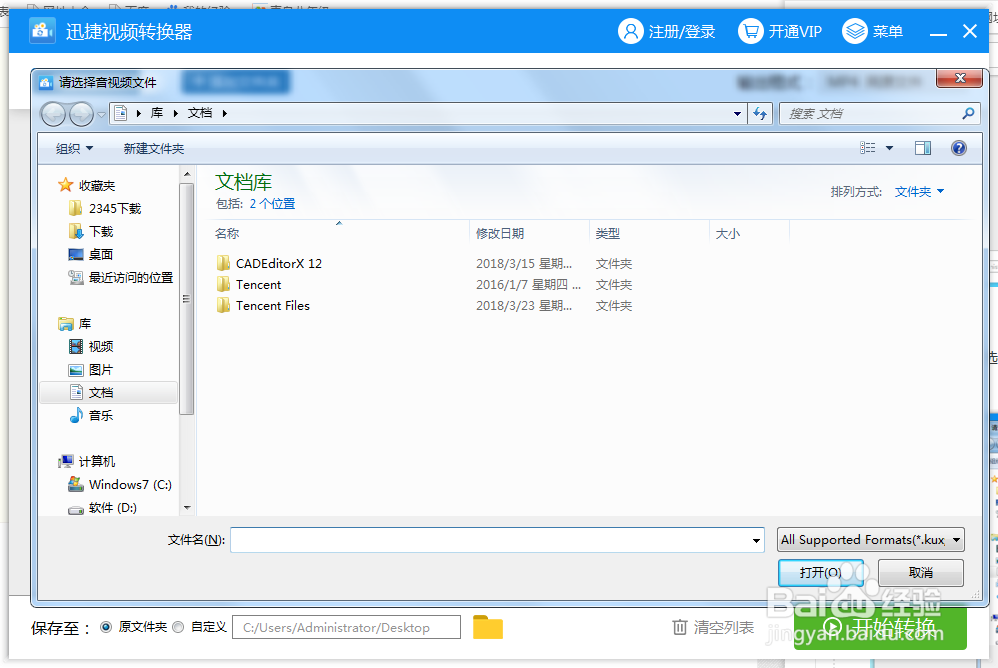This screenshot has width=998, height=668.
Task: Click the search magnifier icon
Action: tap(968, 113)
